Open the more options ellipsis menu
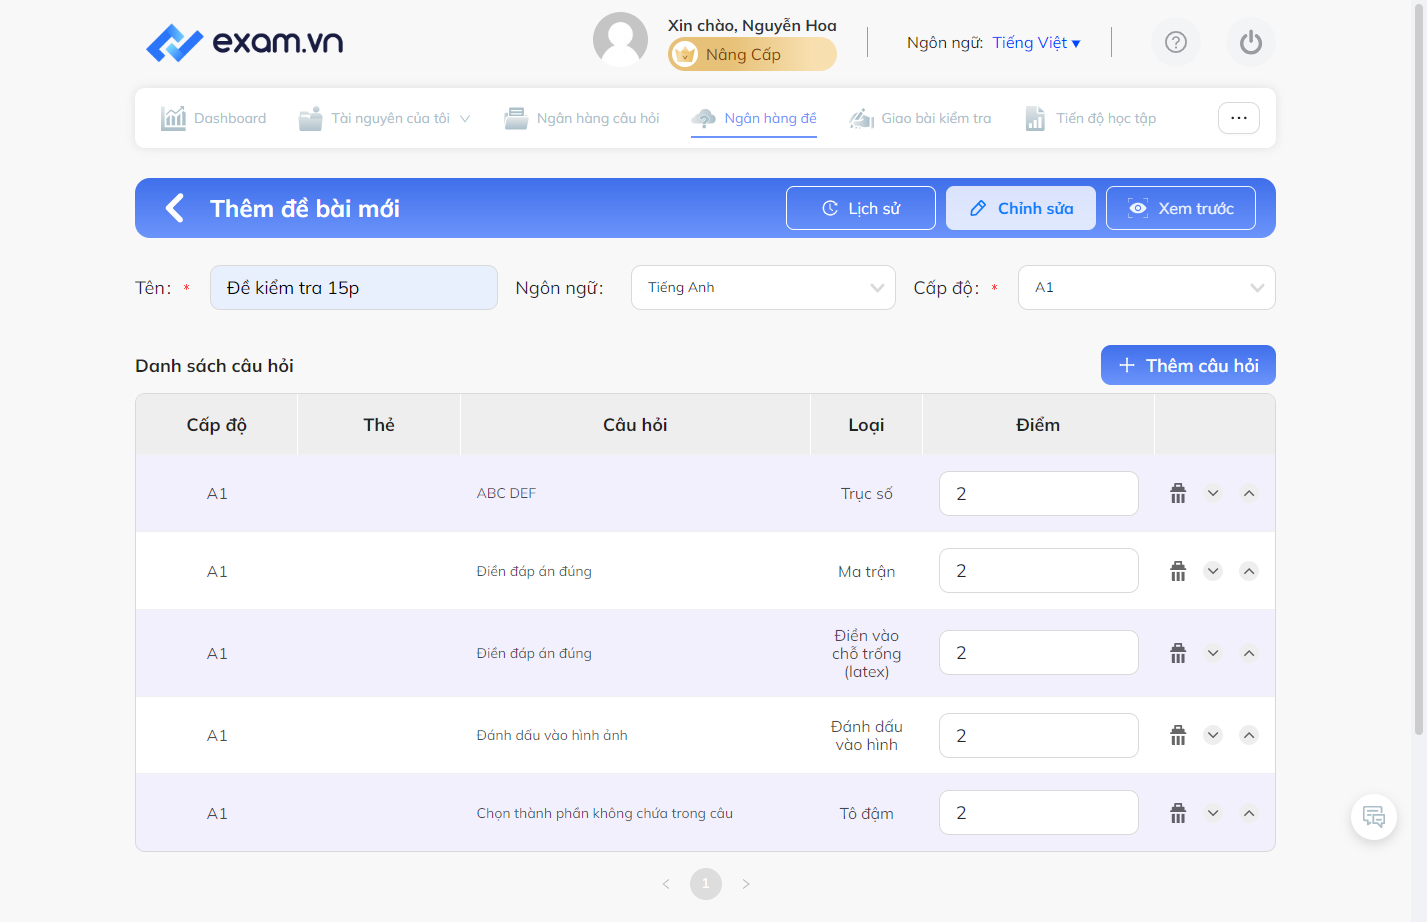This screenshot has height=922, width=1427. 1239,118
